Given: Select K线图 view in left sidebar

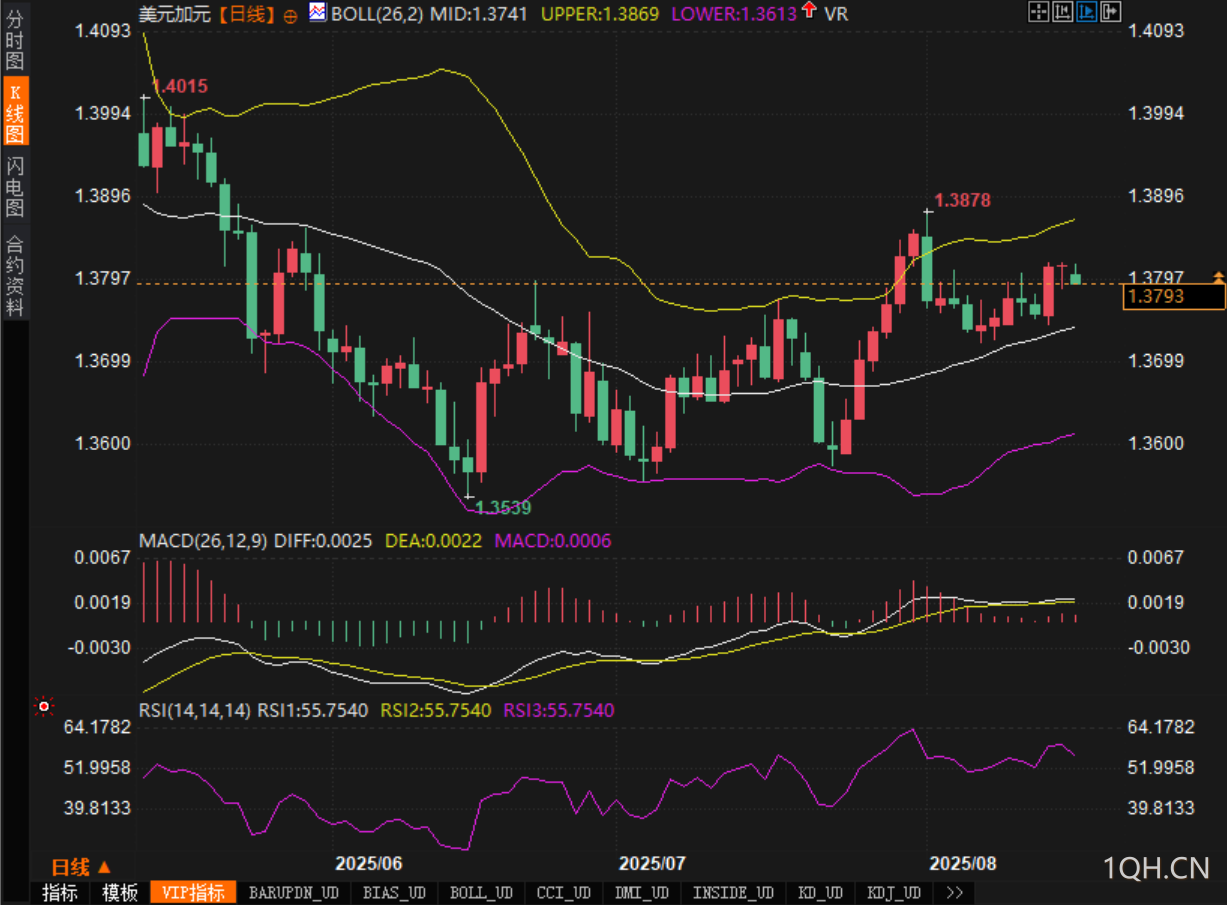Looking at the screenshot, I should (15, 112).
